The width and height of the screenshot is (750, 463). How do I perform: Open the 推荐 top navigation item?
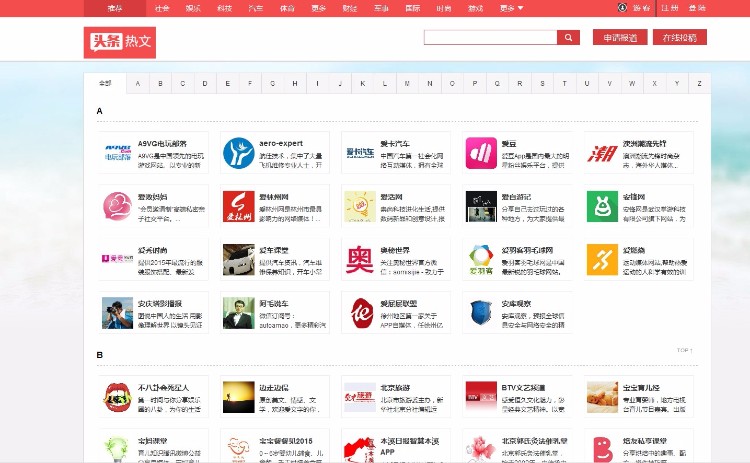[115, 8]
